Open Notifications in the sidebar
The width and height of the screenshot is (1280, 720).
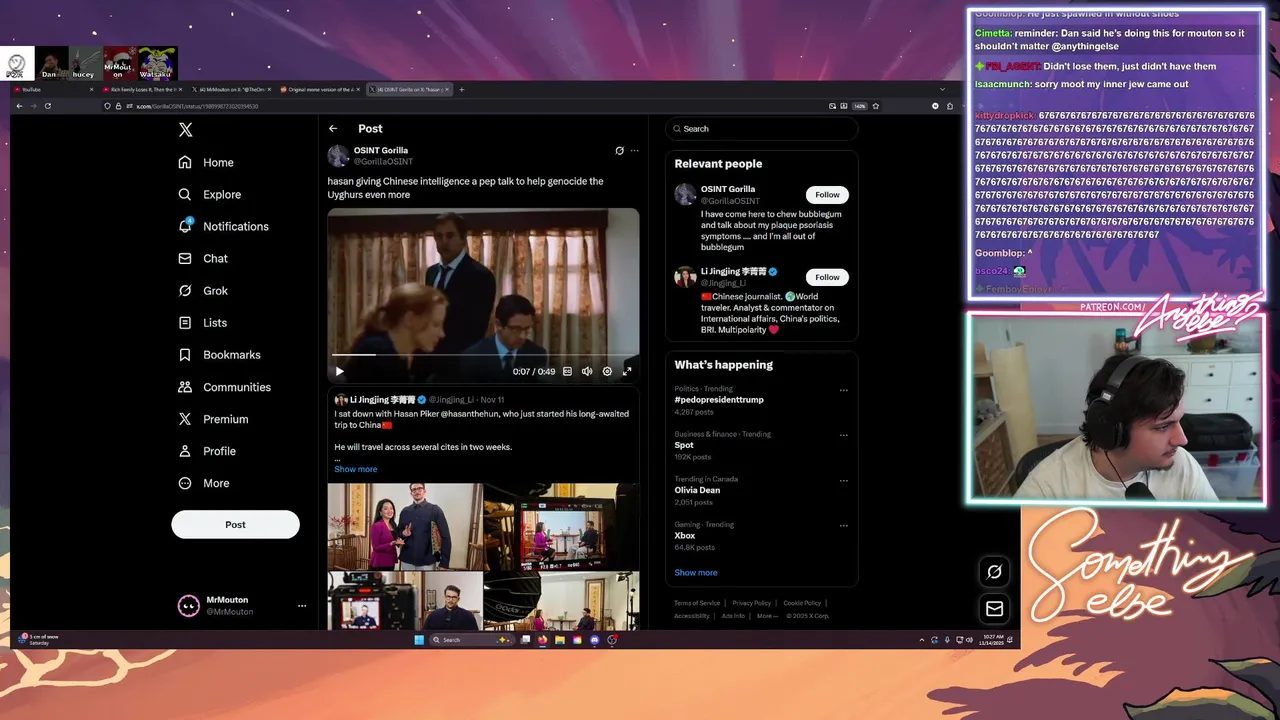click(x=223, y=226)
